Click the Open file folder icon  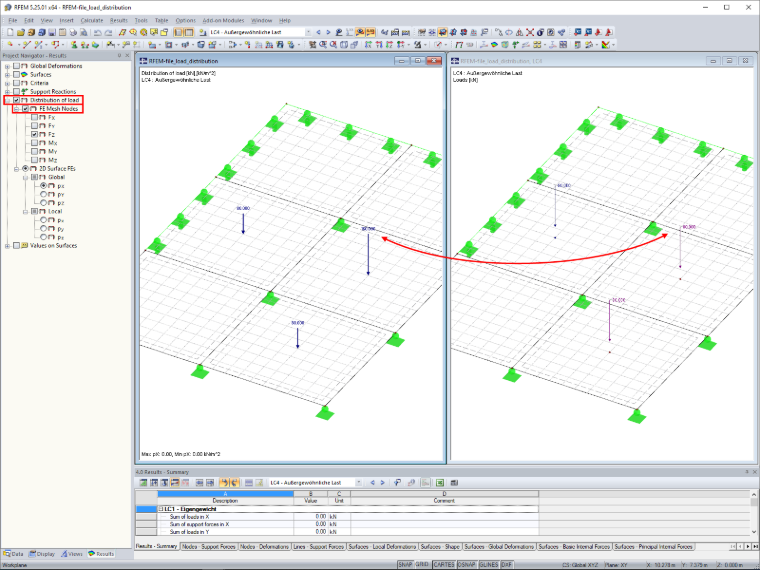coord(20,32)
